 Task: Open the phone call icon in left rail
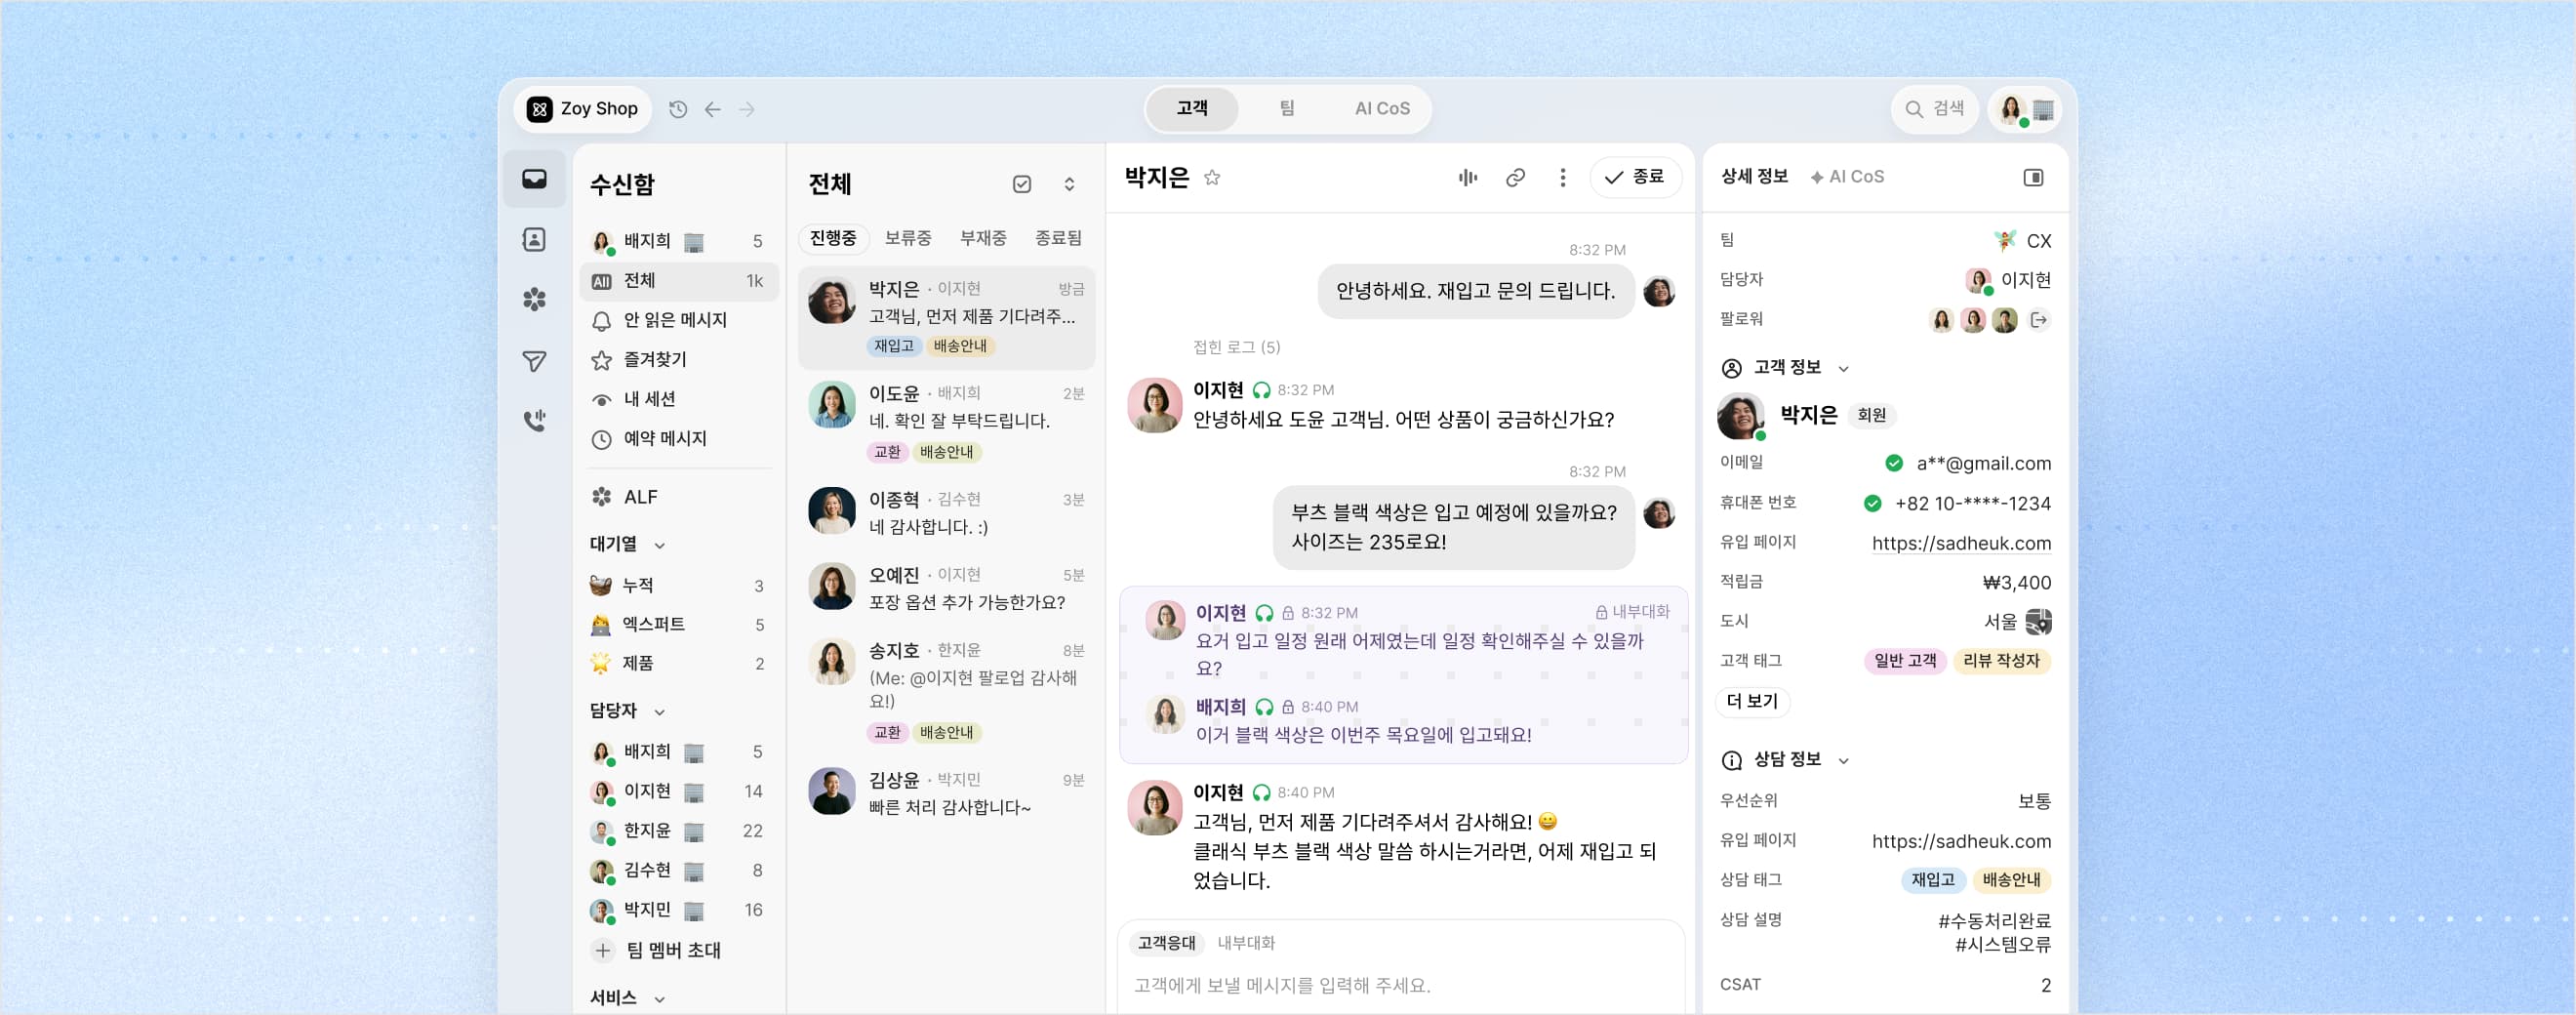[534, 420]
